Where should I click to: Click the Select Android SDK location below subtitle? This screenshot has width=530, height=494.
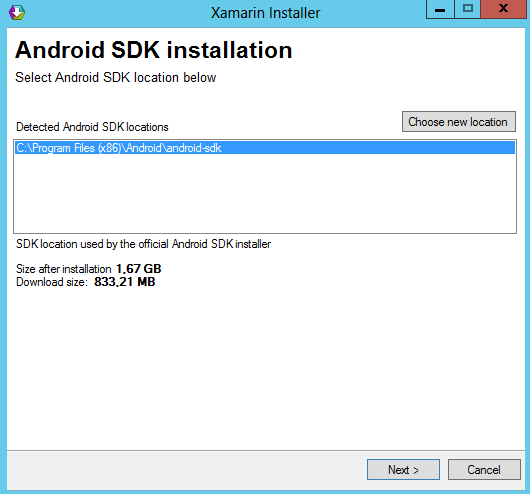coord(116,77)
